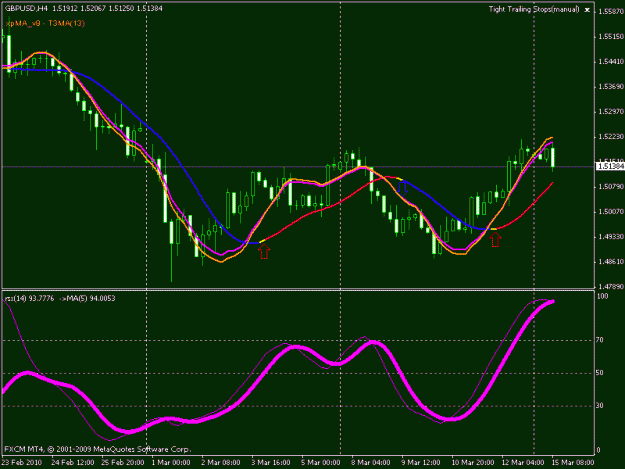
Task: Click the 1.50790 price scale label
Action: coord(611,186)
